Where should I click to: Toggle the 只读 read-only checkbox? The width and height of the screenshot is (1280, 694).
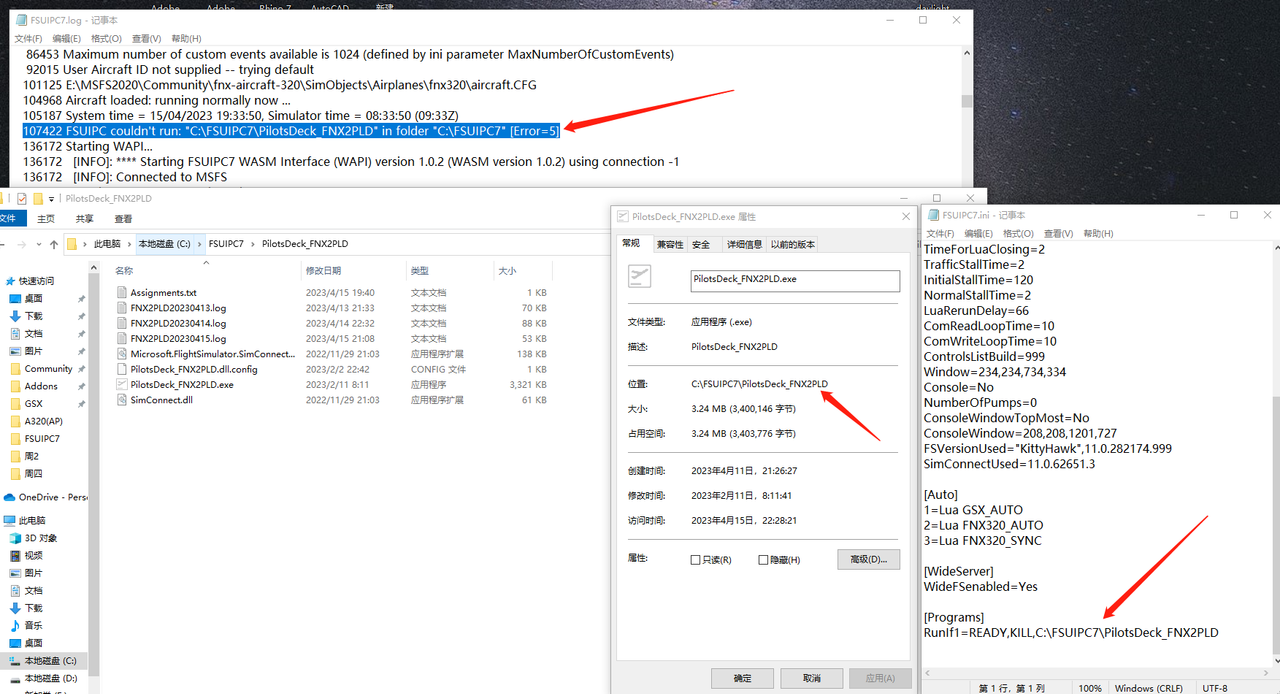[696, 560]
